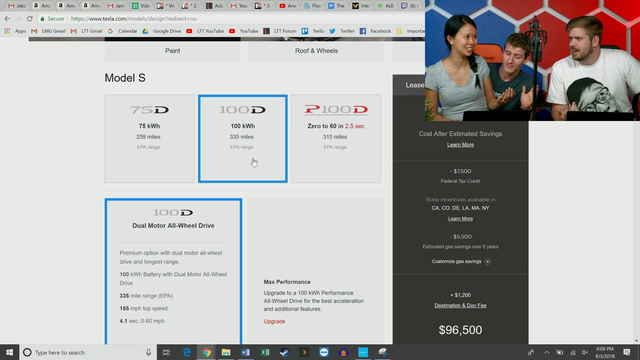Open TeamViewer from the taskbar
This screenshot has height=360, width=640.
324,352
